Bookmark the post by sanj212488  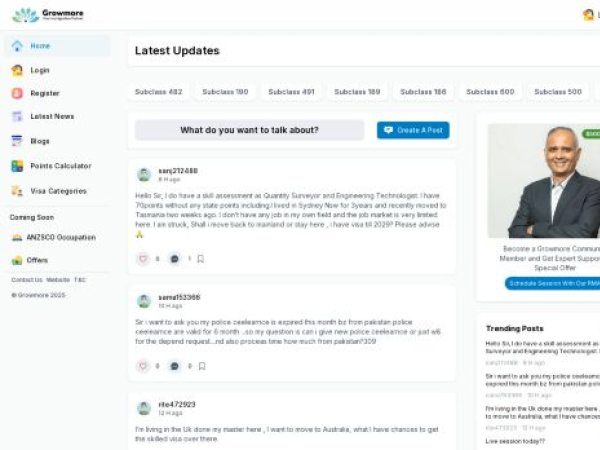[x=201, y=259]
